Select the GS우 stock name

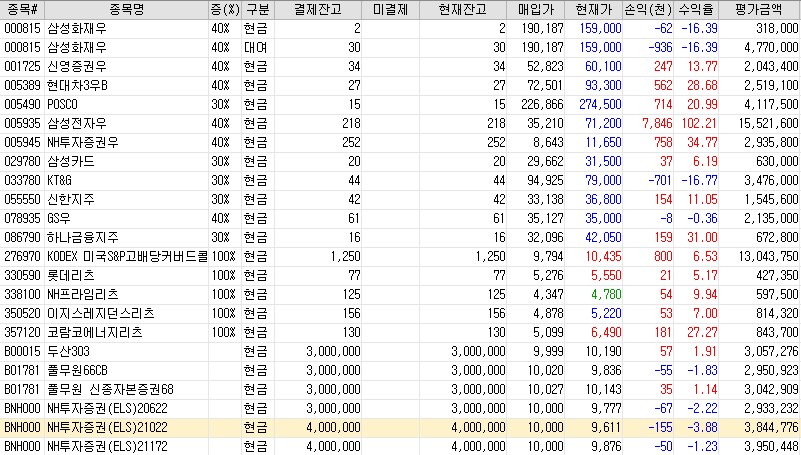[59, 219]
